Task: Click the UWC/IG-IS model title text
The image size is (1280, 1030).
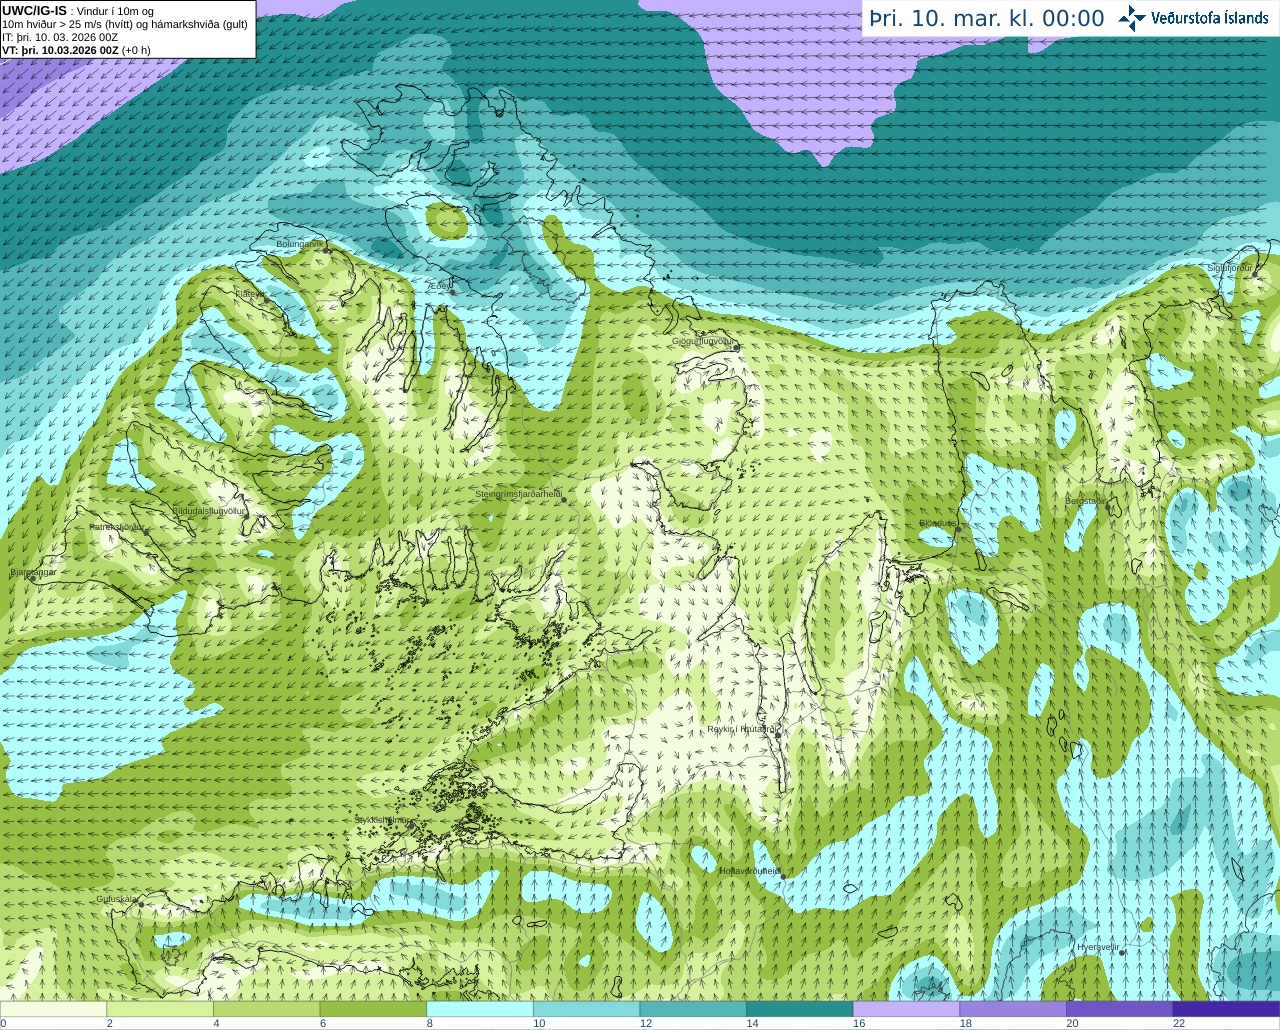Action: [x=34, y=10]
